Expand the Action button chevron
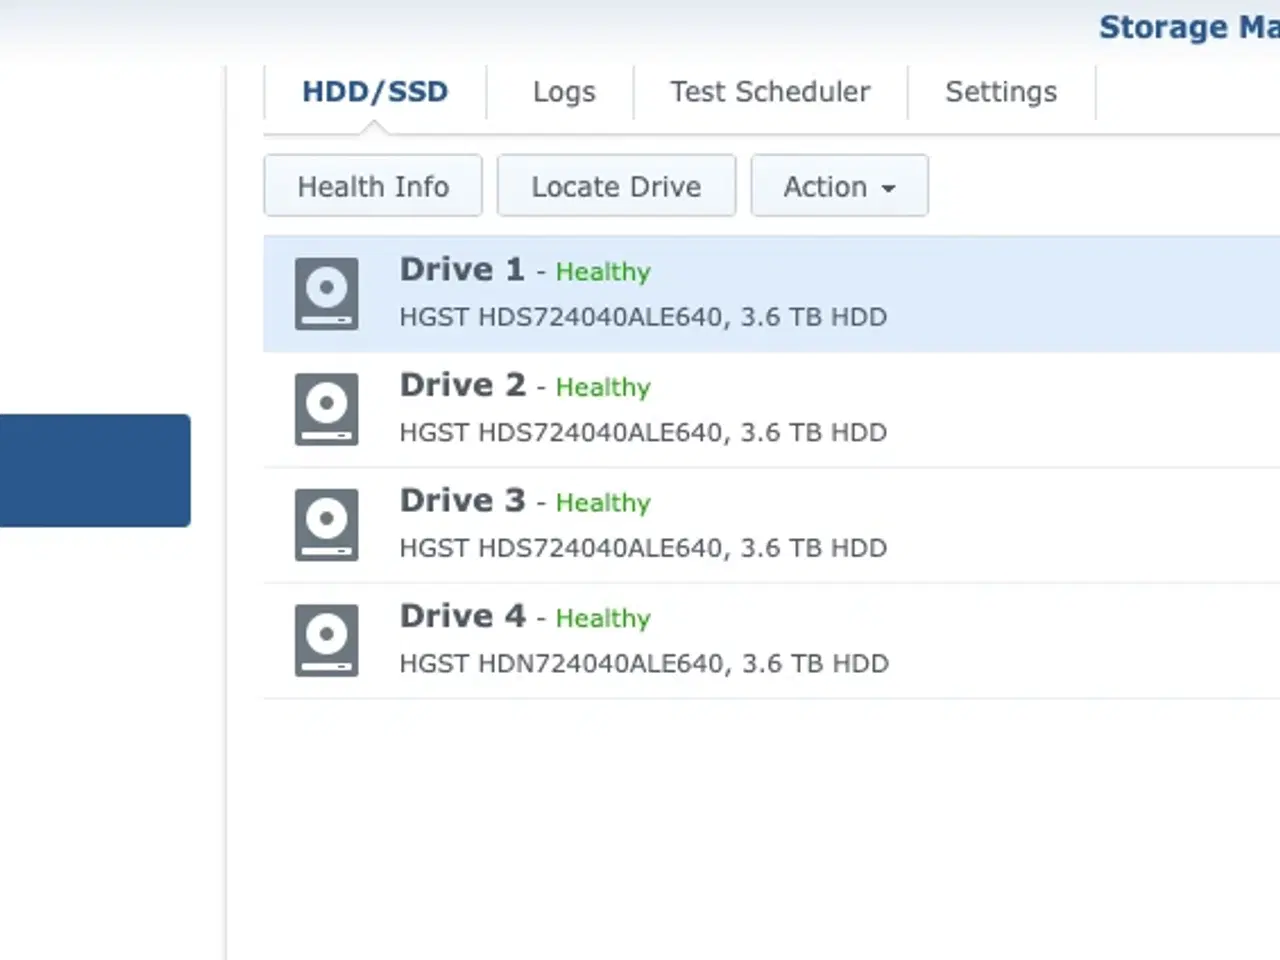The image size is (1280, 960). (890, 188)
